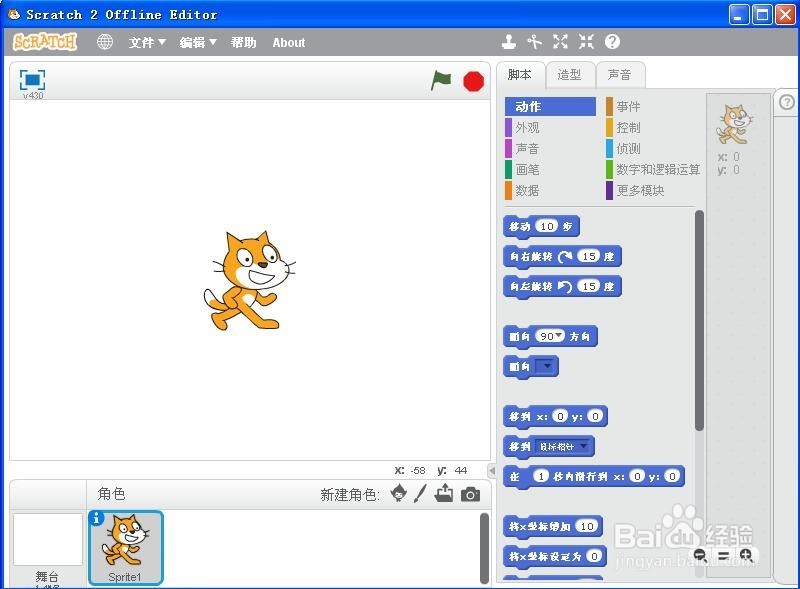Select the 数字和逻辑运算 block category
The image size is (800, 589).
coord(653,169)
